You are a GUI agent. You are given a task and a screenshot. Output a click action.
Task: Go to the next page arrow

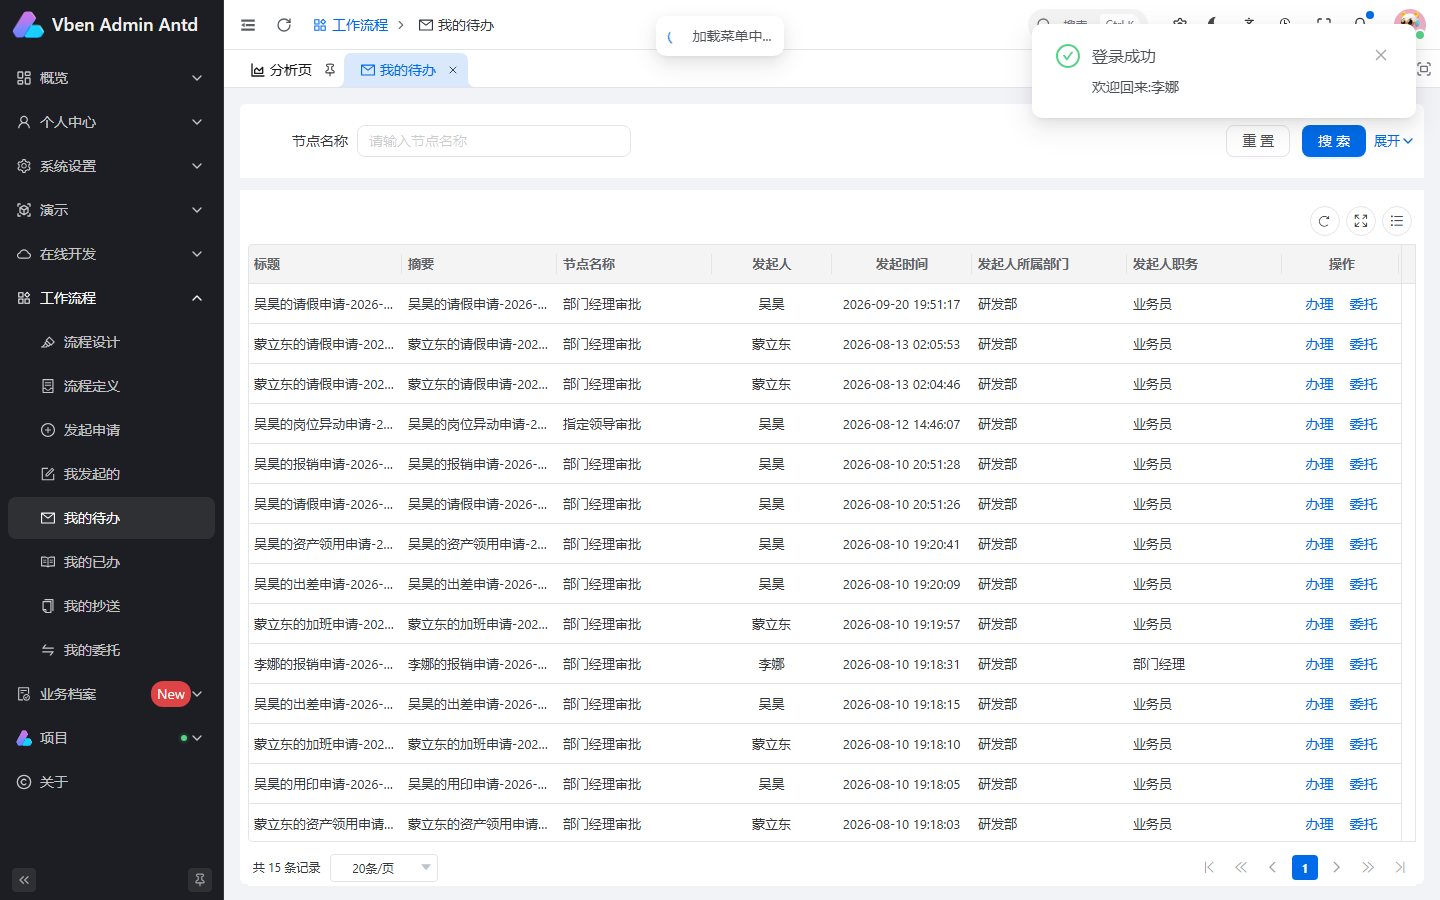tap(1337, 868)
